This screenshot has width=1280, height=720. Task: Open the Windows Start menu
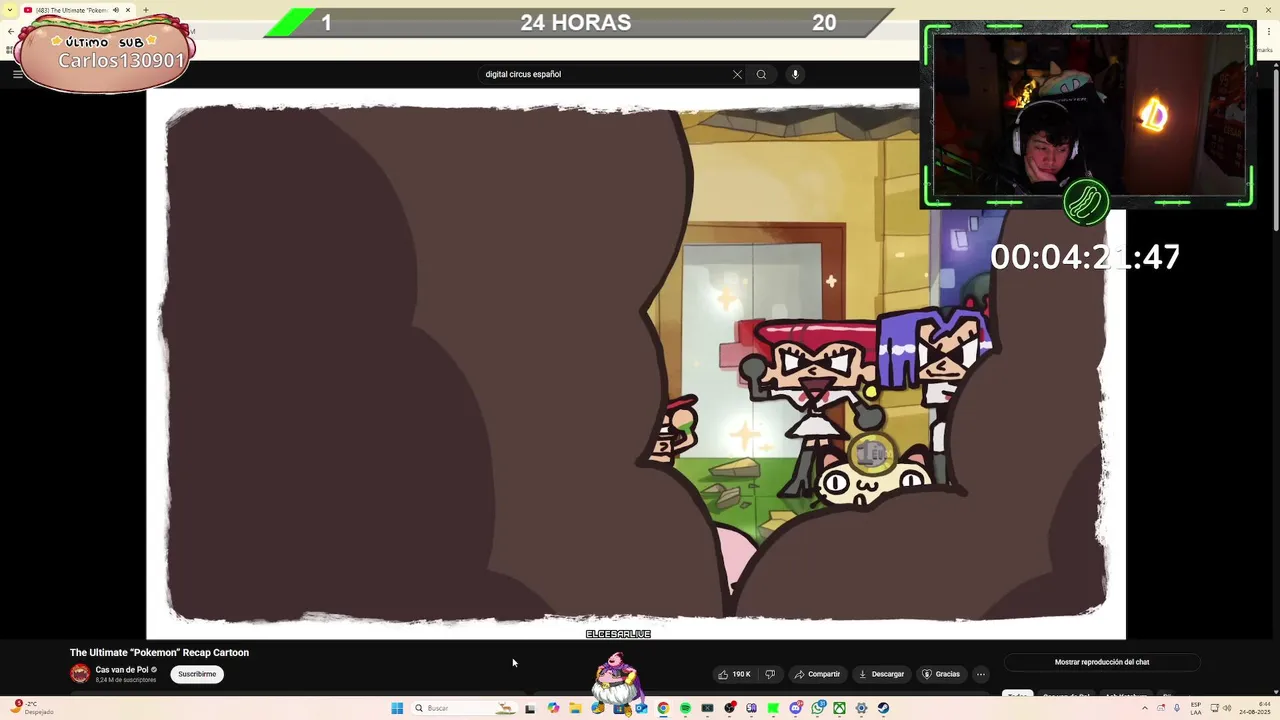coord(397,708)
